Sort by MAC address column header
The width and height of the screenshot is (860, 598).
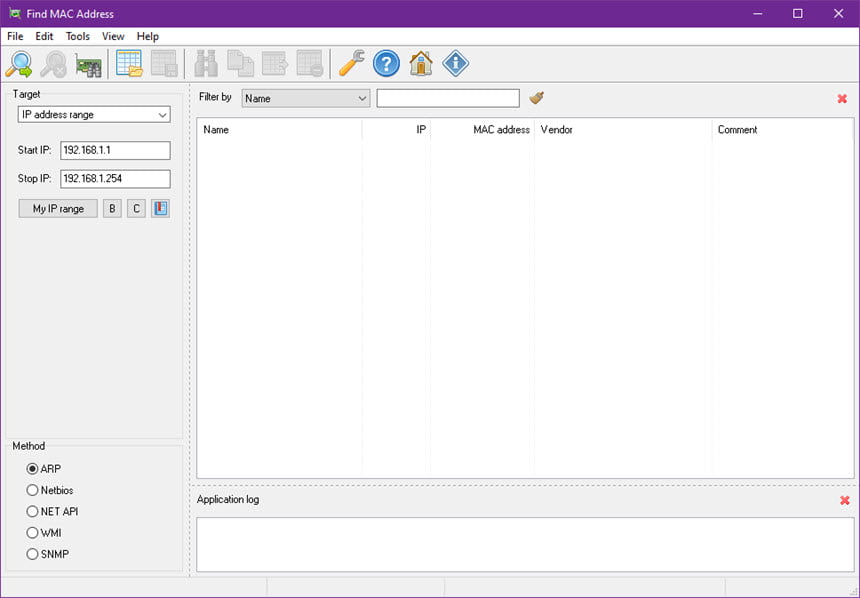point(482,130)
